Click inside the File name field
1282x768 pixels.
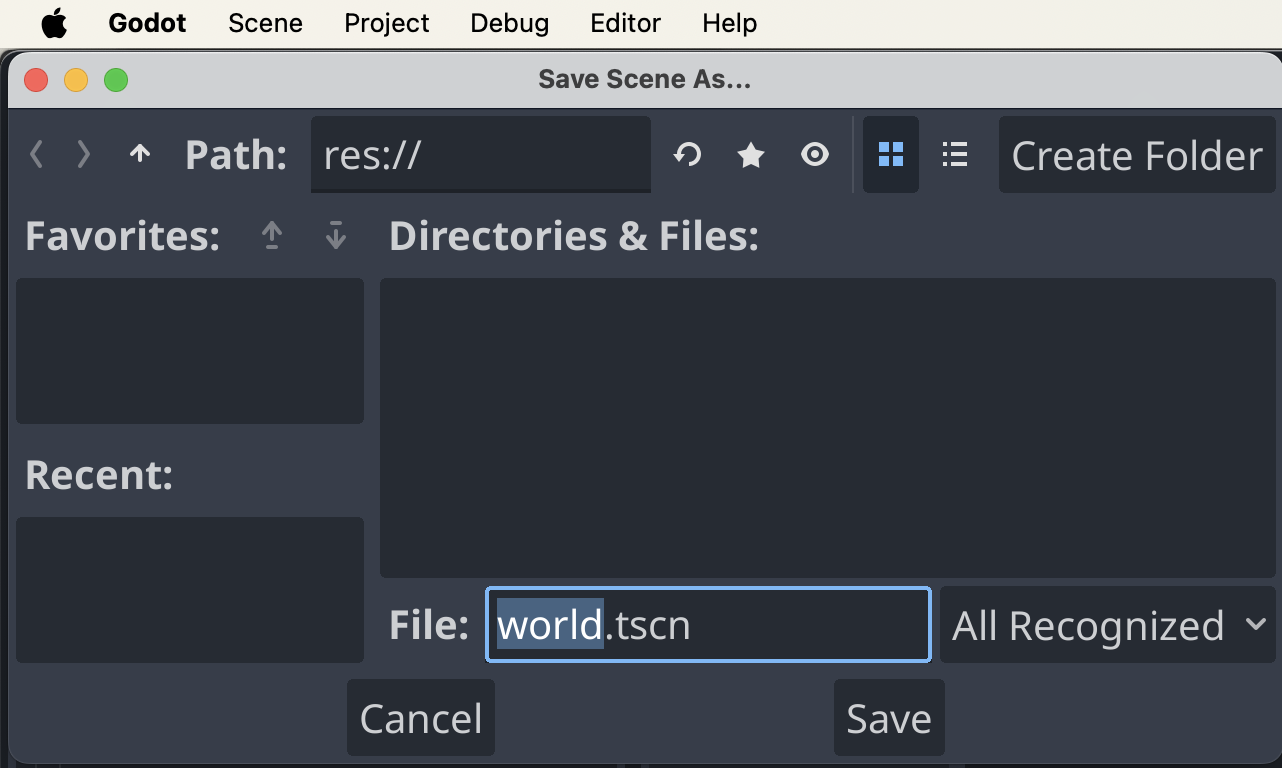707,625
